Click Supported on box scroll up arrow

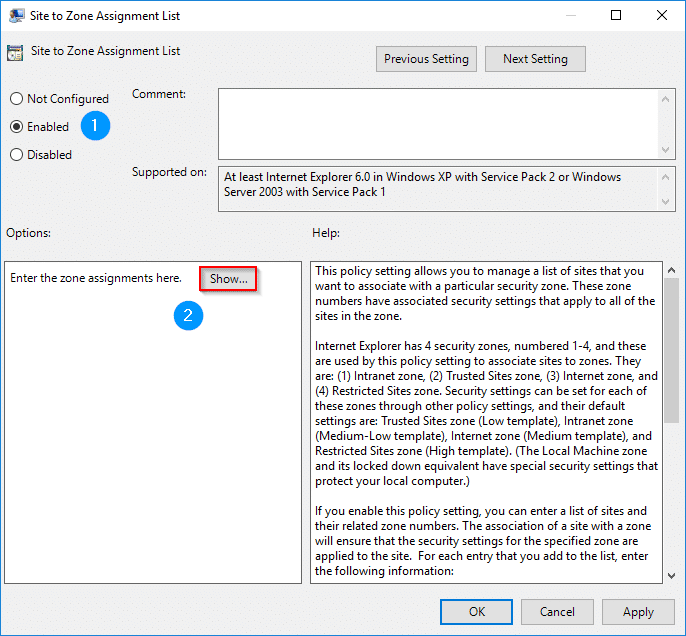[x=665, y=177]
